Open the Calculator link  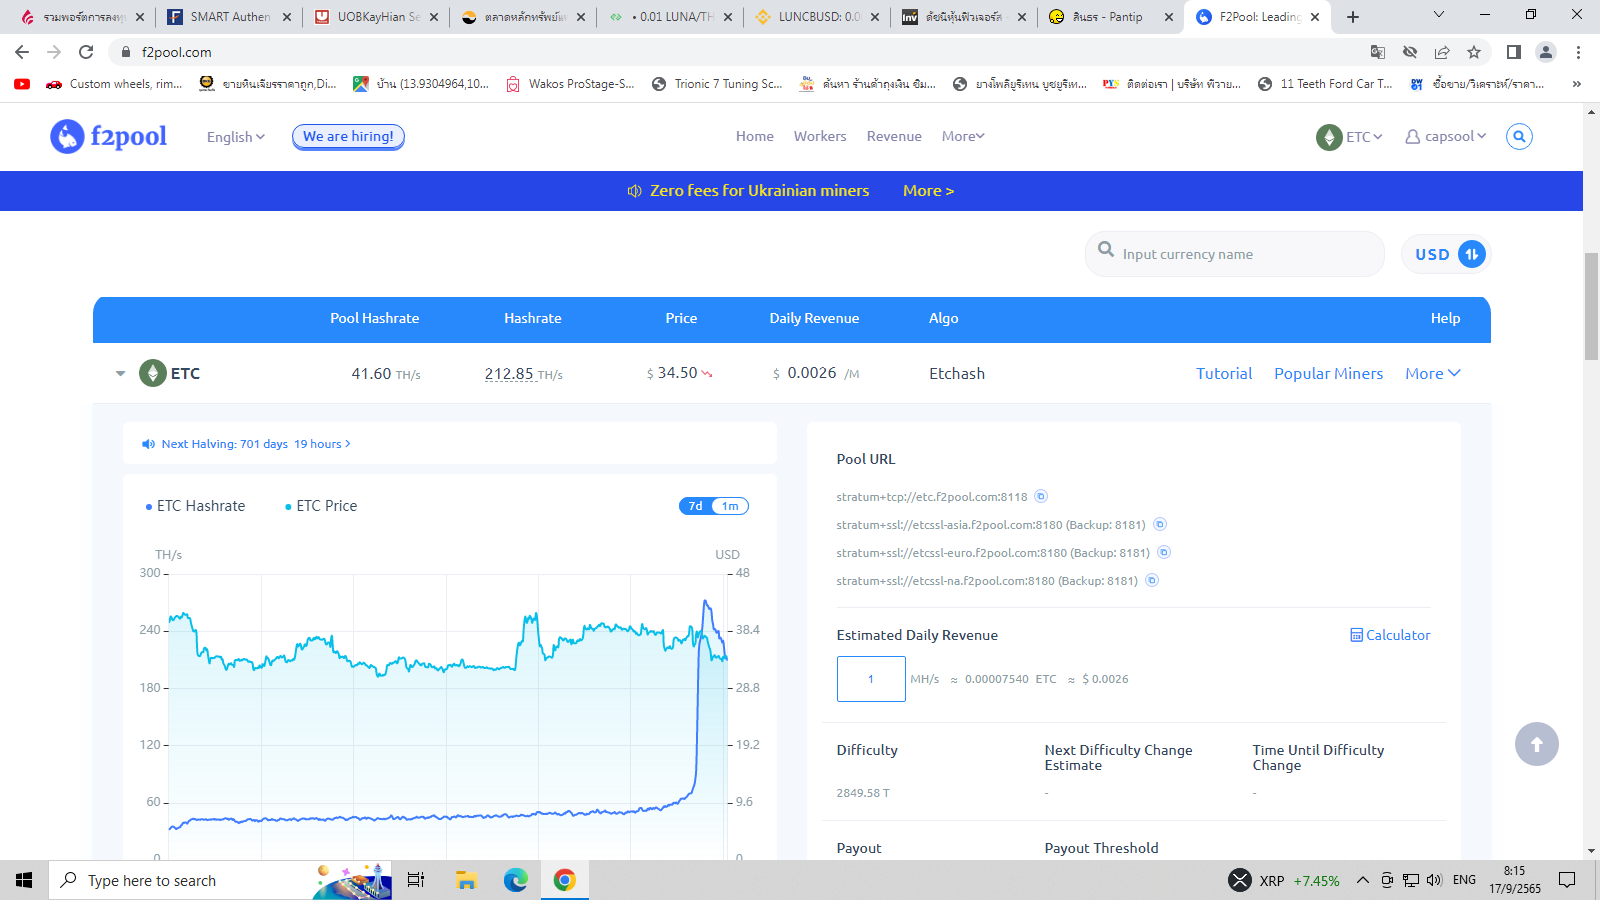pos(1390,635)
